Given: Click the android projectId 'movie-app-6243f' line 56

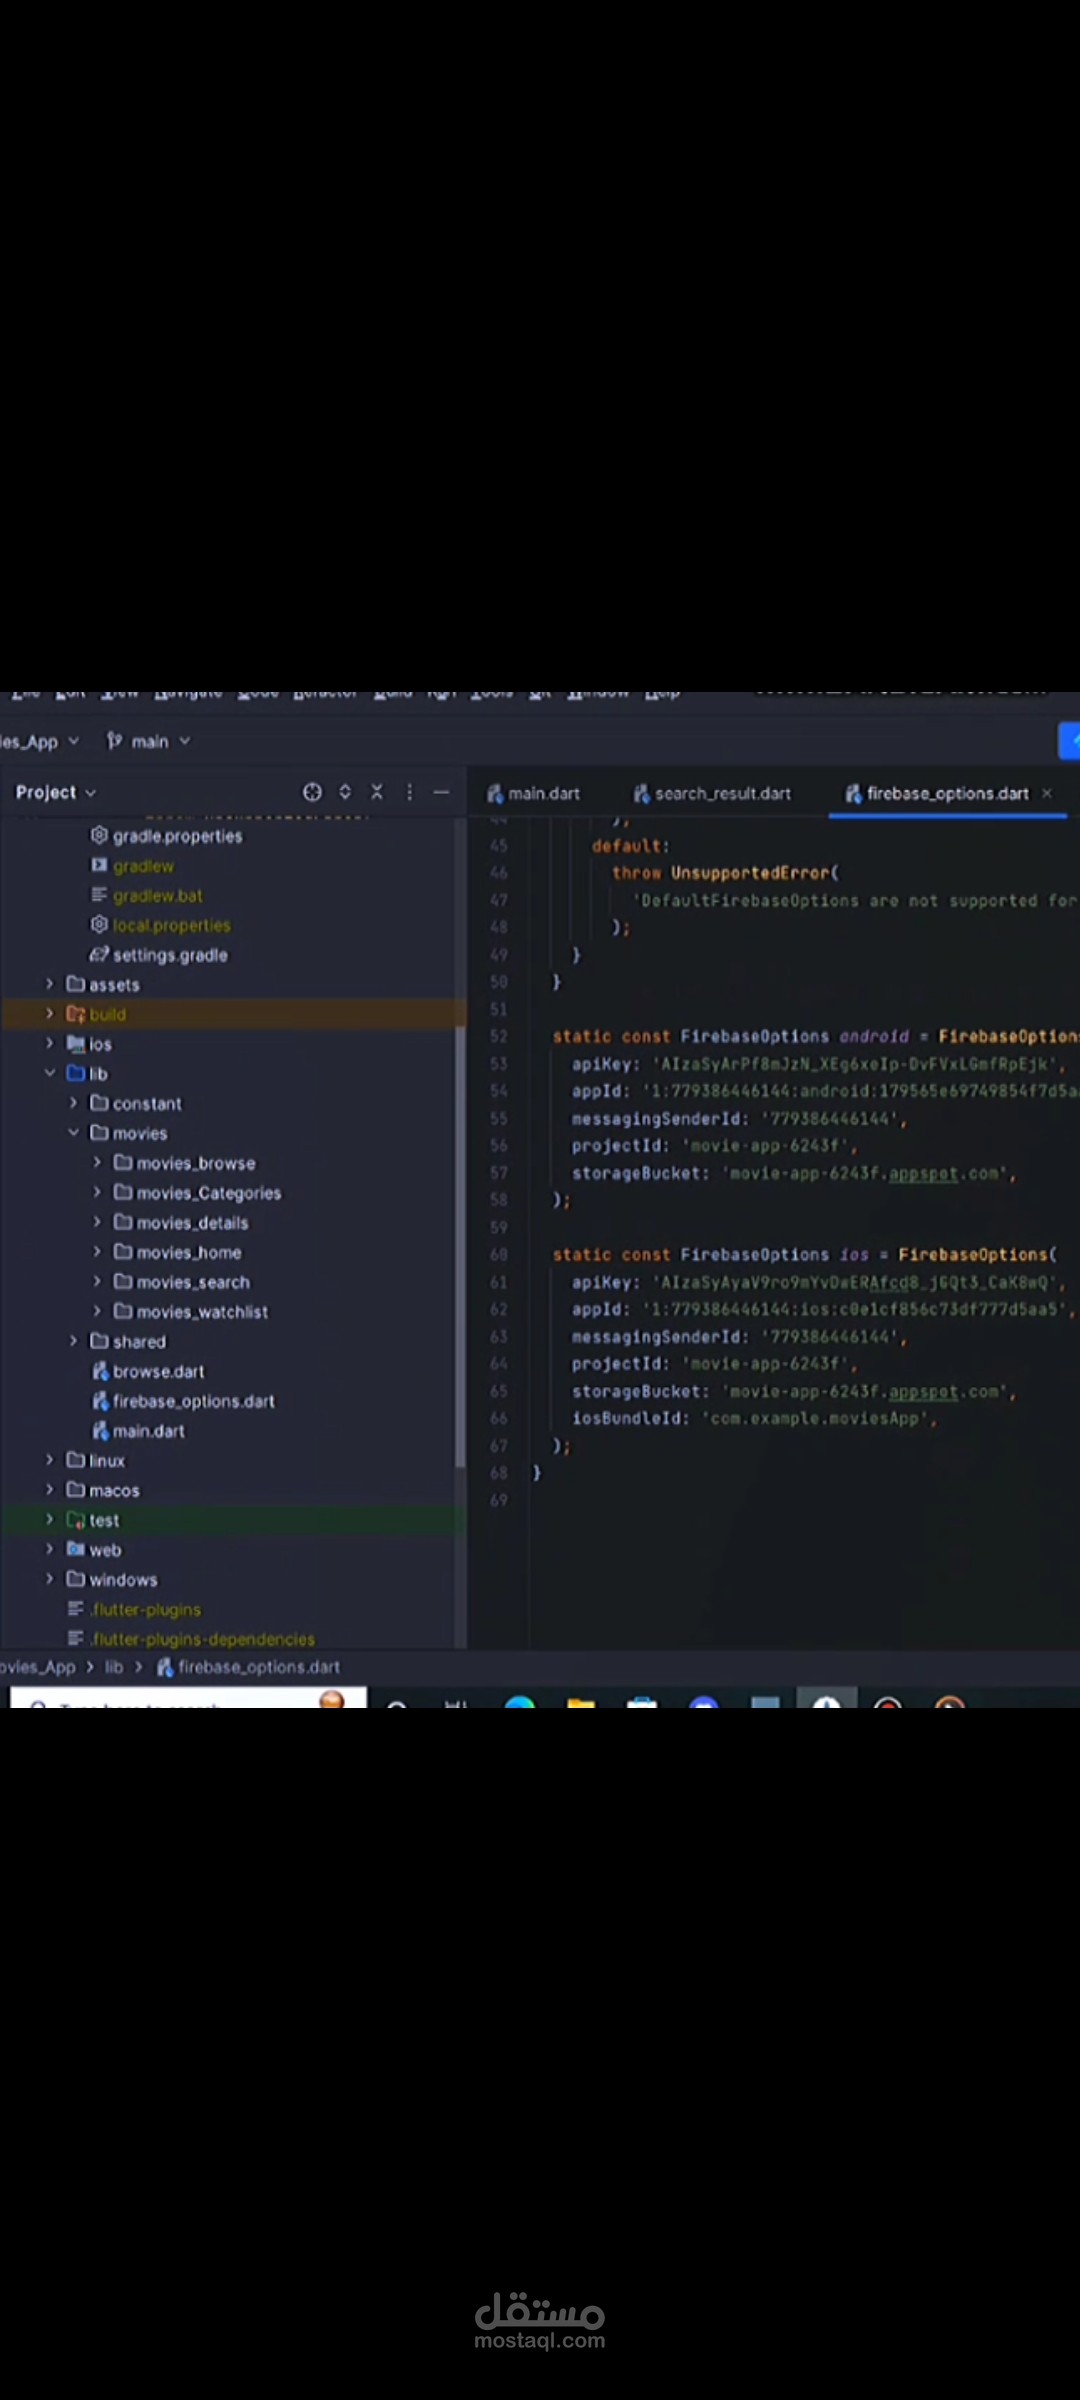Looking at the screenshot, I should [x=715, y=1145].
